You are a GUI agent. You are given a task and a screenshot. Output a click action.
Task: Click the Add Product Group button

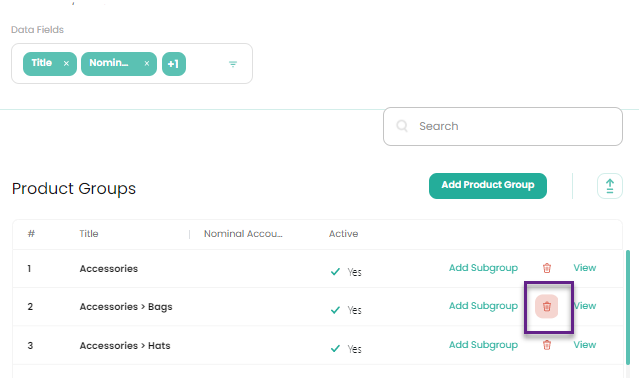point(488,186)
